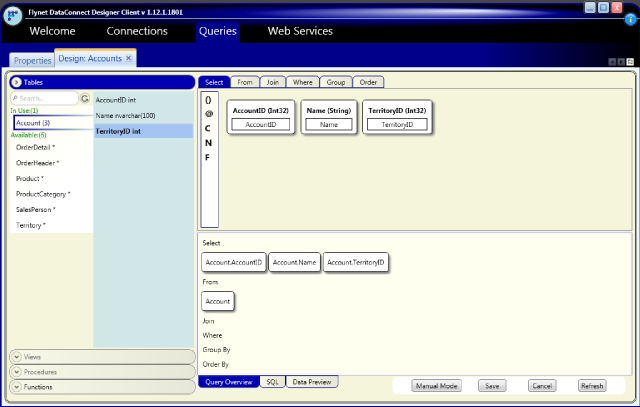The width and height of the screenshot is (640, 407).
Task: Switch to the From clause tab
Action: pos(245,82)
